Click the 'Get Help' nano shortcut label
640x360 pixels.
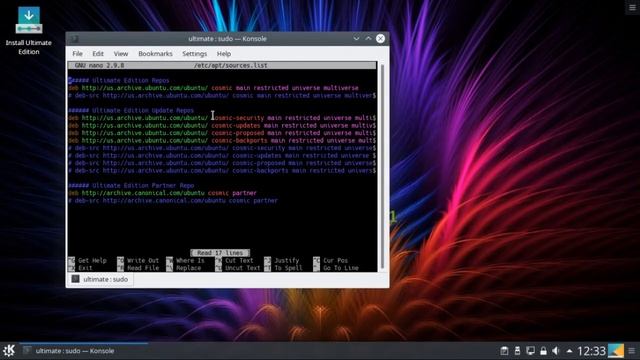(x=92, y=260)
